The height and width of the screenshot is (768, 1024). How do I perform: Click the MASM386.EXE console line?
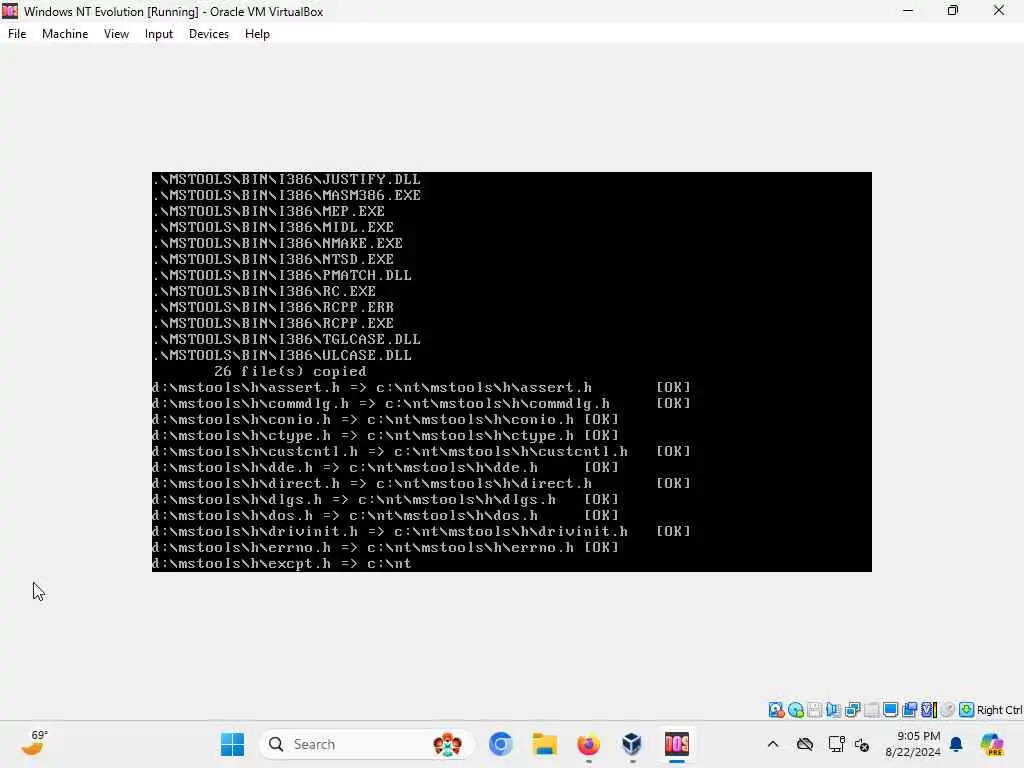point(287,195)
